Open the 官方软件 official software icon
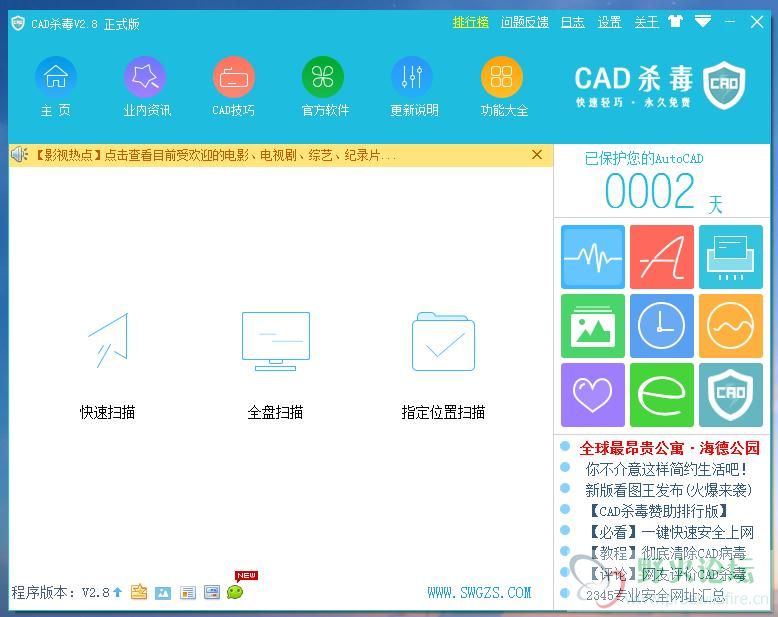Viewport: 778px width, 617px height. [323, 77]
